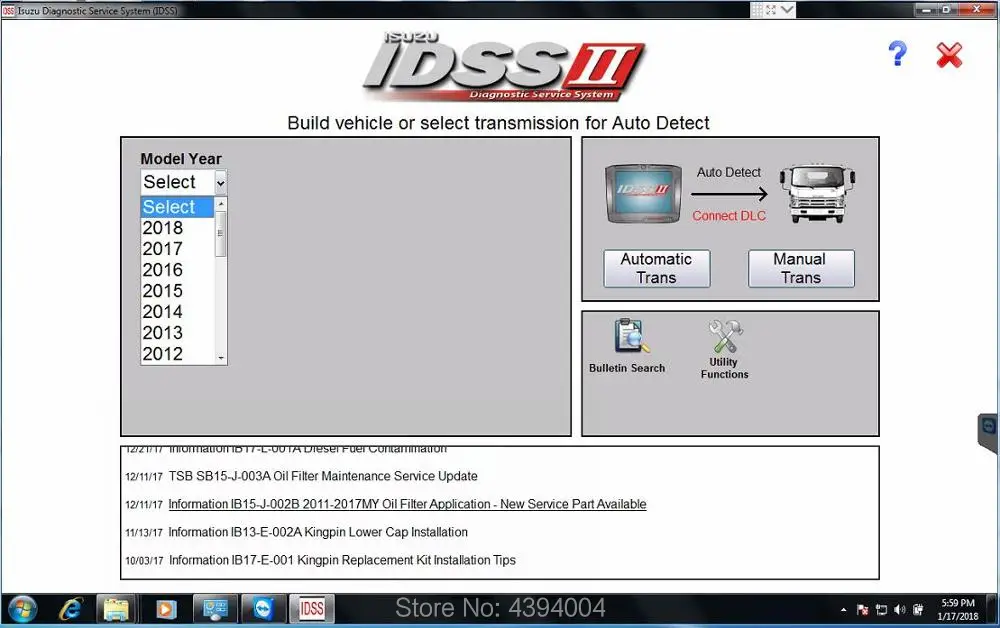Select model year 2017

(177, 249)
